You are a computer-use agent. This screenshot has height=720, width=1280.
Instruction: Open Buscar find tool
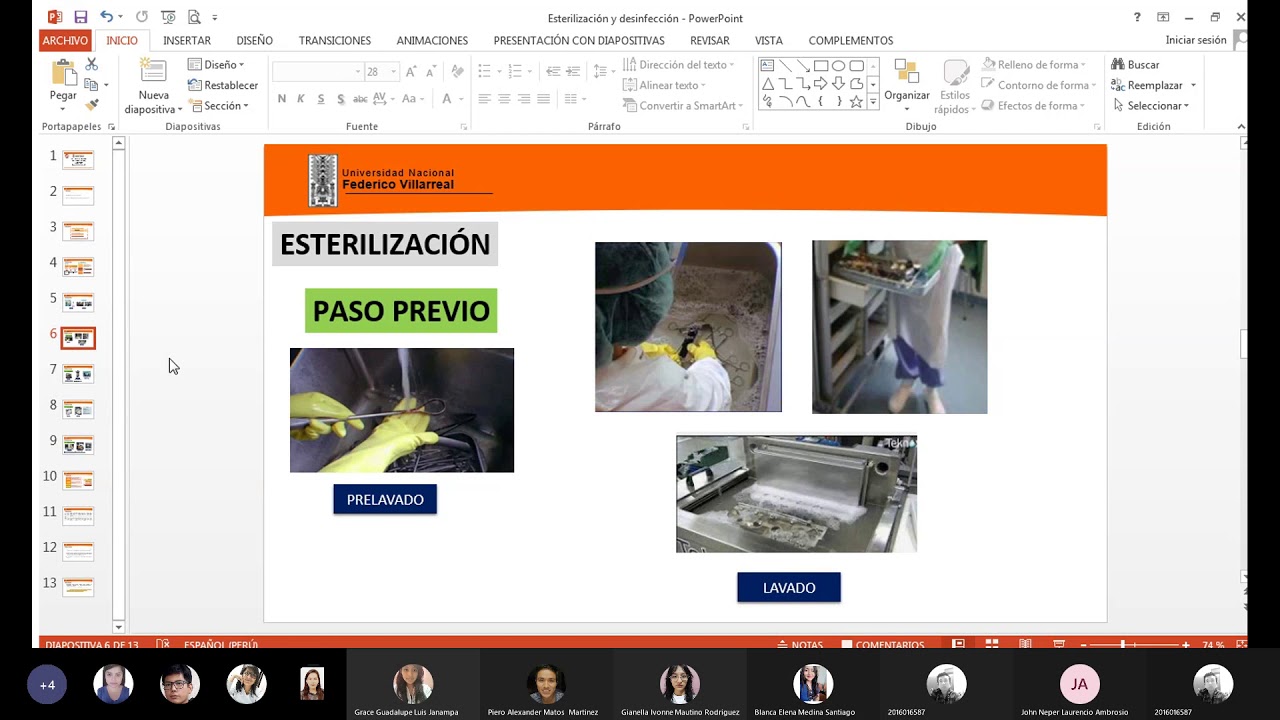(1135, 65)
